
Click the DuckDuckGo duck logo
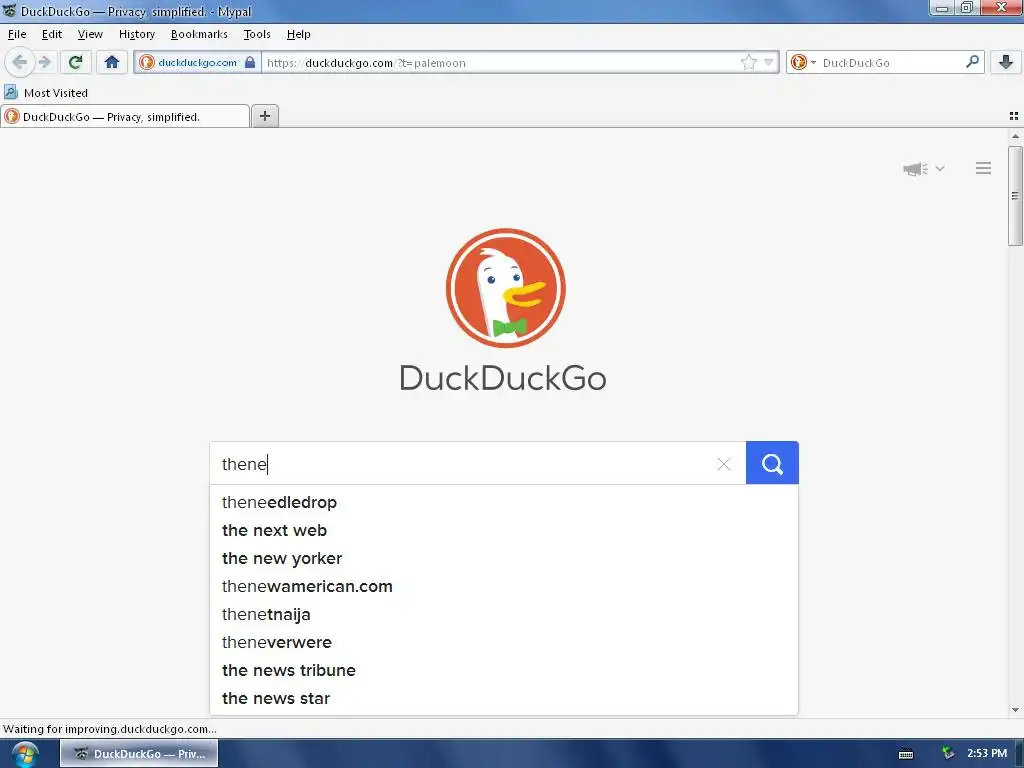coord(505,287)
